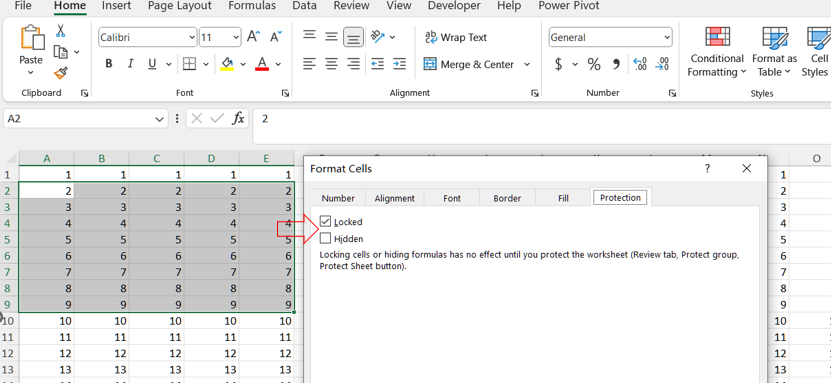Open the Merge & Center dropdown arrow
Viewport: 831px width, 383px height.
tap(527, 65)
